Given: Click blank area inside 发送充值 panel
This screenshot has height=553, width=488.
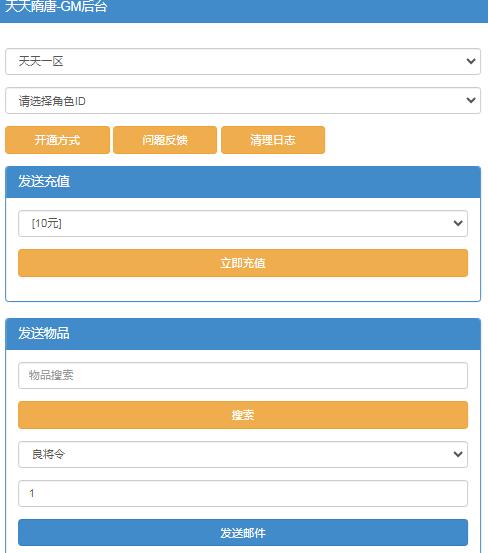Looking at the screenshot, I should (243, 289).
